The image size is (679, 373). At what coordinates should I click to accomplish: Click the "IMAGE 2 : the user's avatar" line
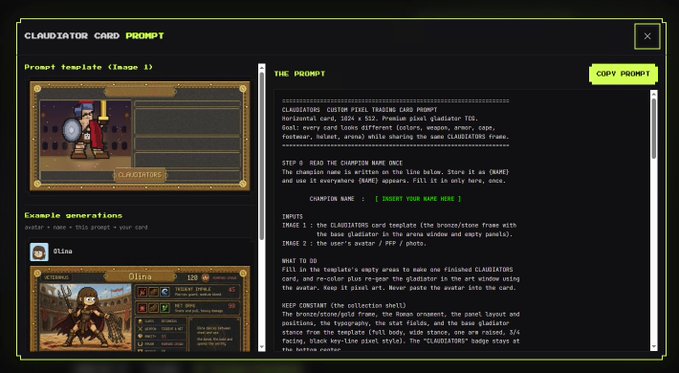pos(354,243)
